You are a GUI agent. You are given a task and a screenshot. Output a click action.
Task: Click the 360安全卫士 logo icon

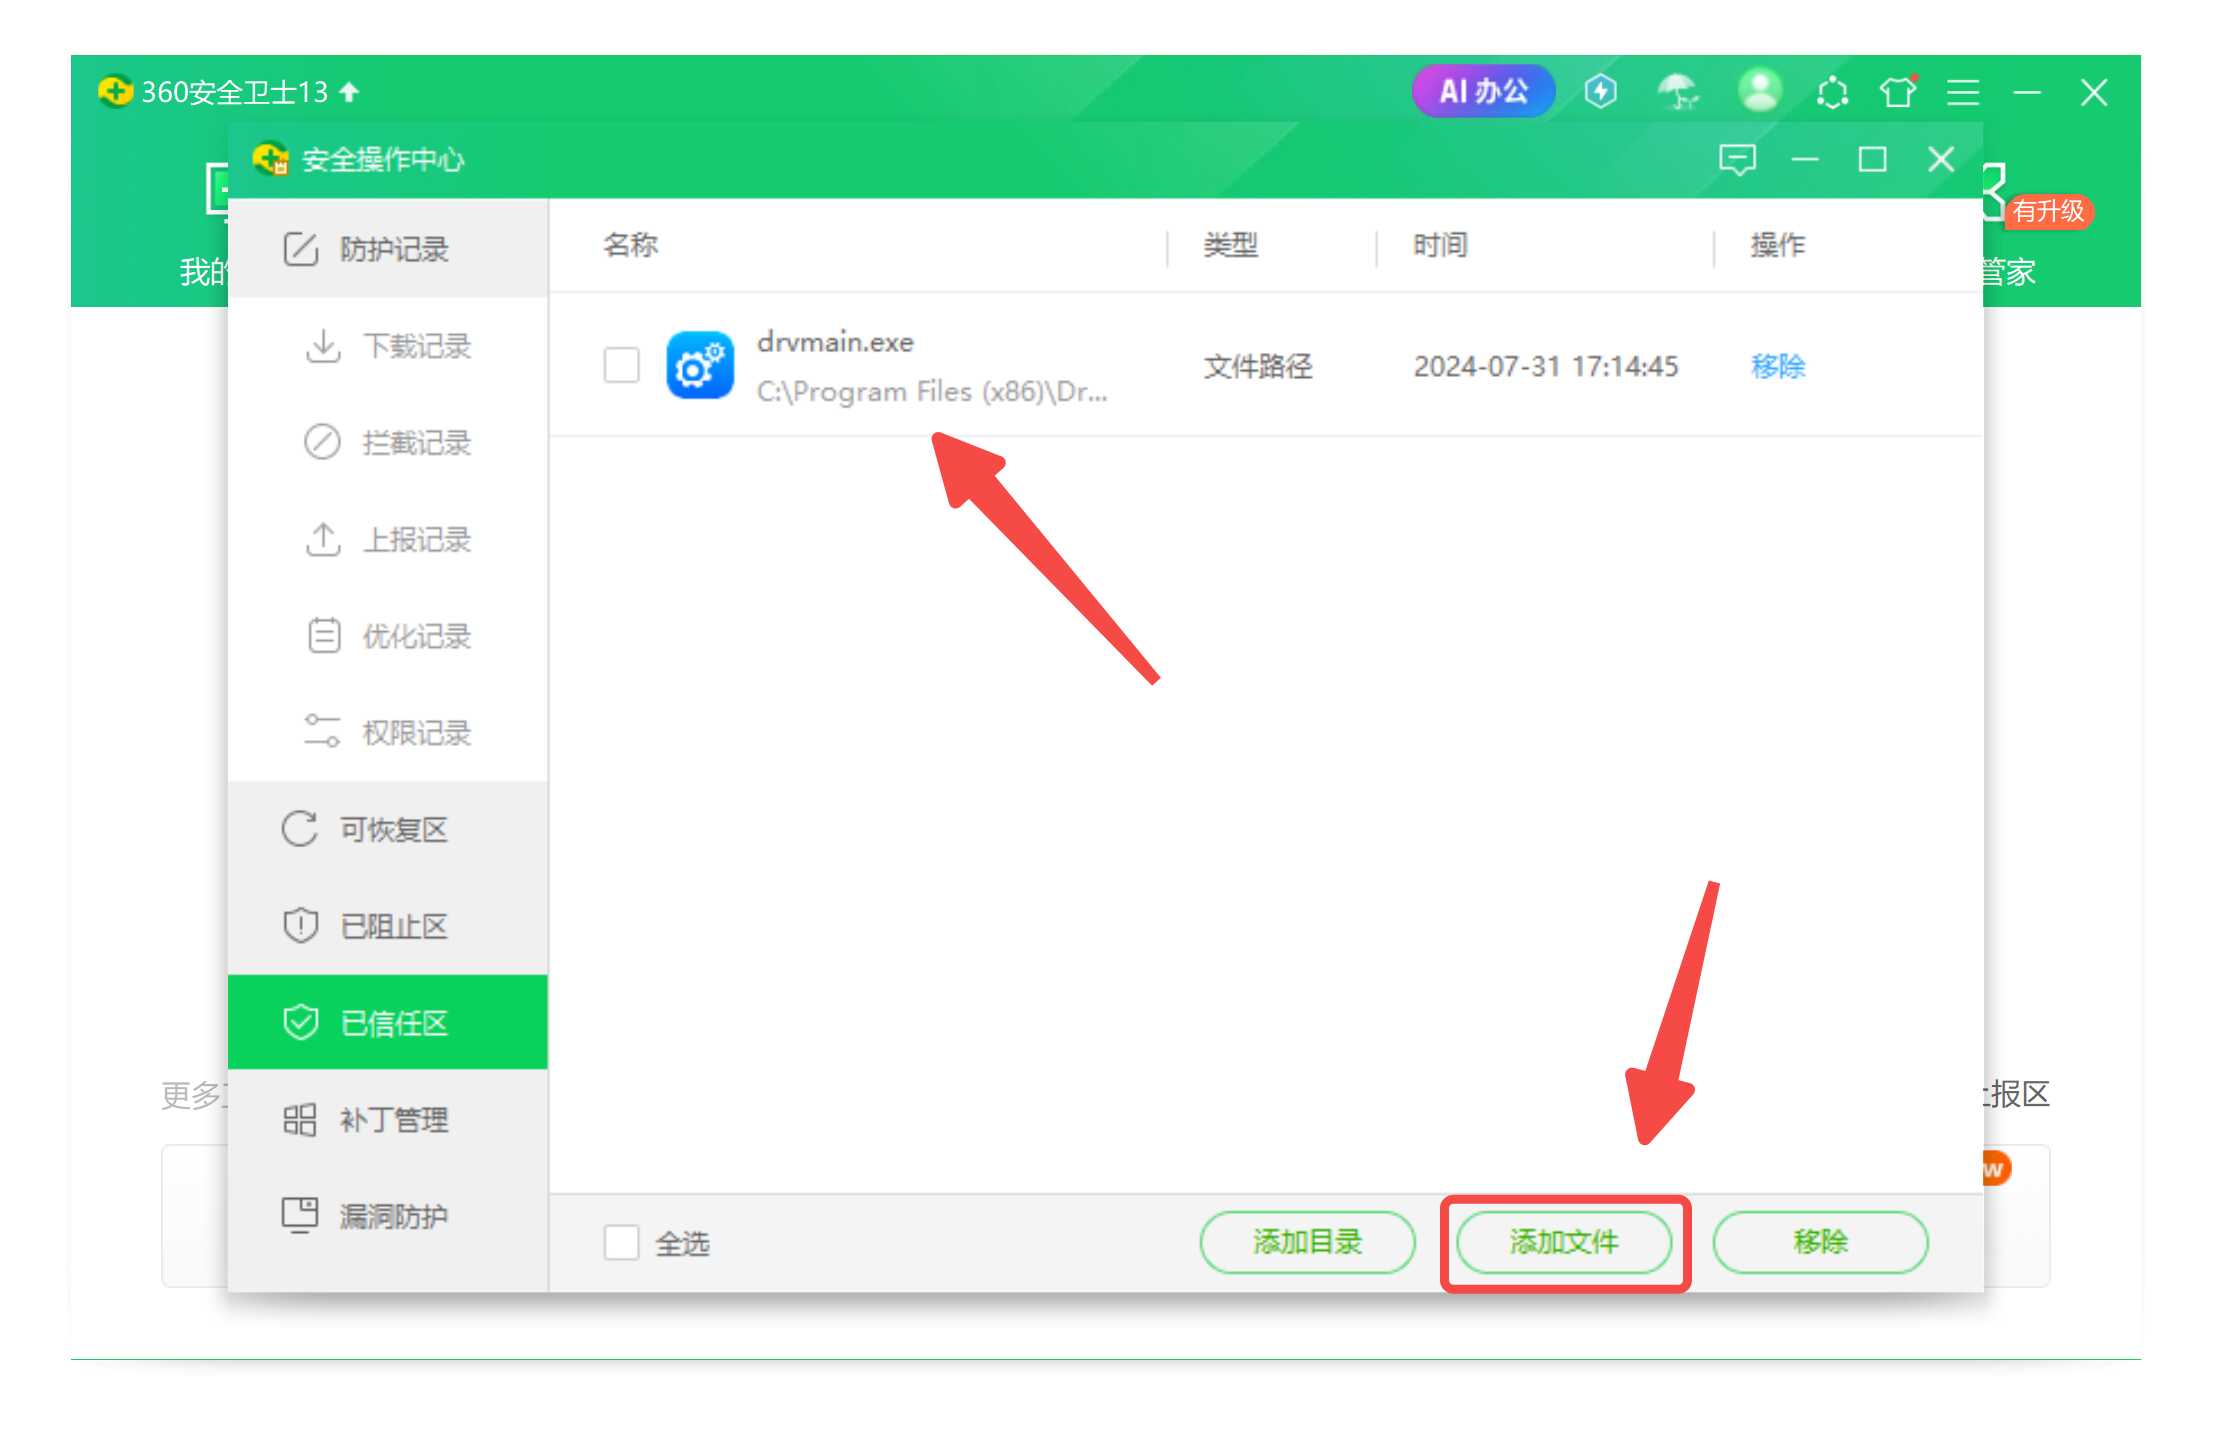pyautogui.click(x=115, y=91)
